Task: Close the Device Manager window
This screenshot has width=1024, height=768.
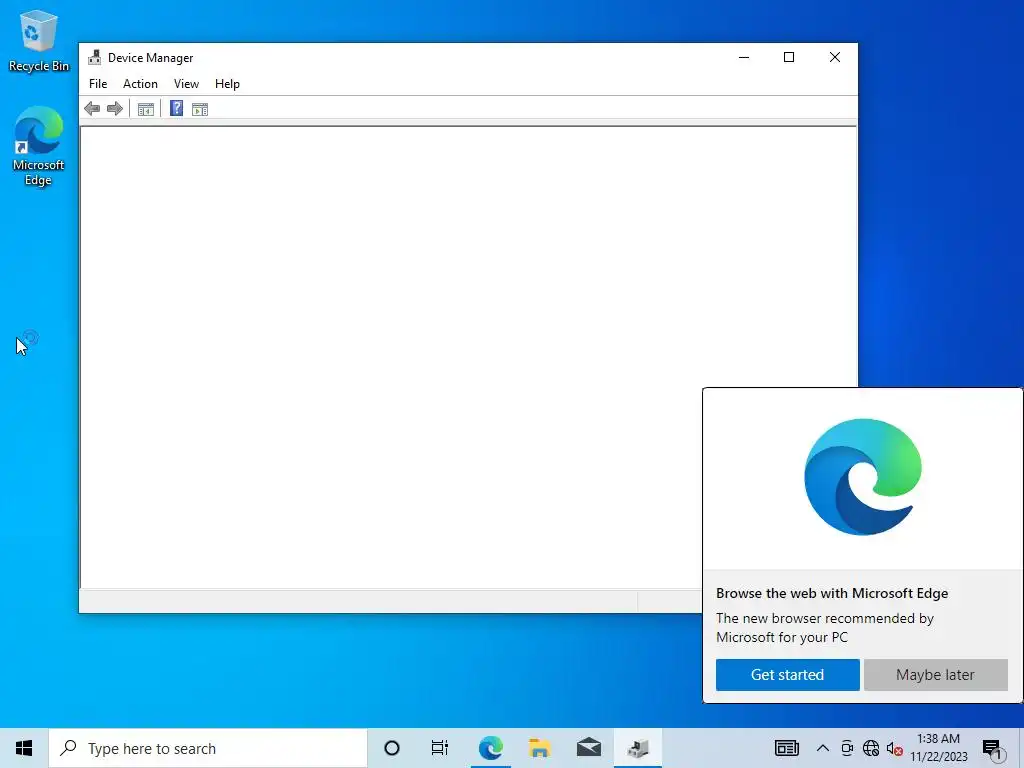Action: tap(835, 57)
